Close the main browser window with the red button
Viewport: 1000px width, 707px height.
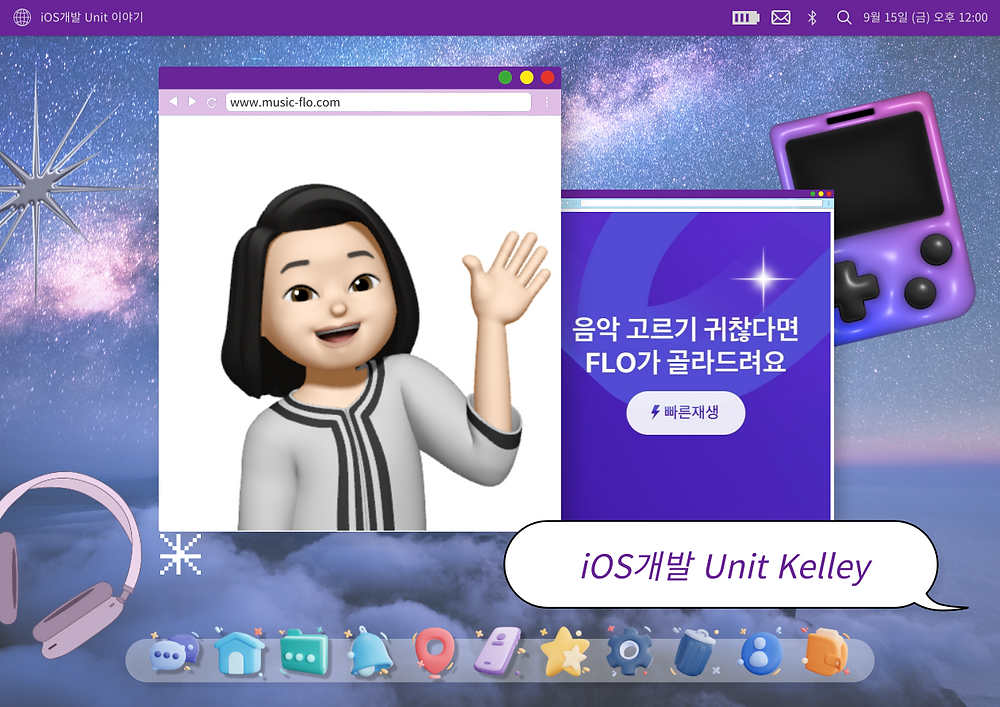point(547,77)
